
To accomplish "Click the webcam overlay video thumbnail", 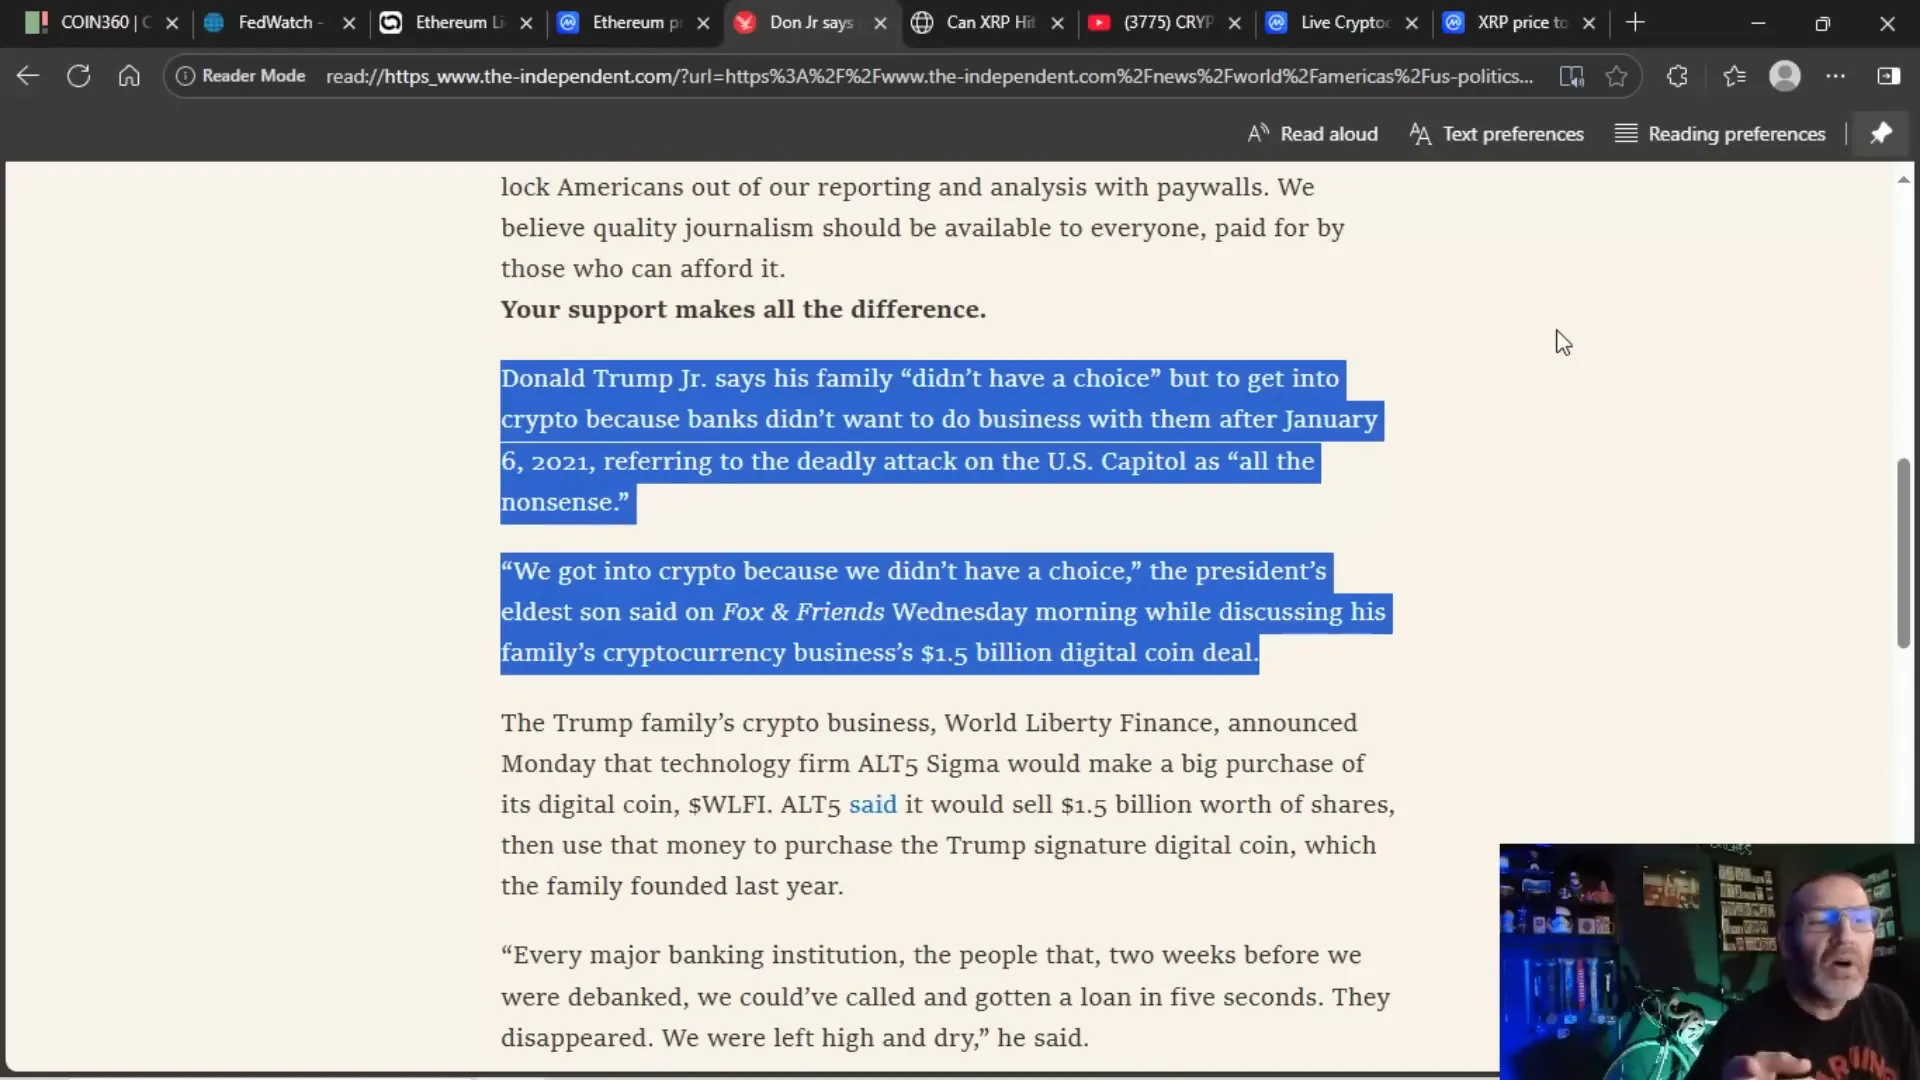I will click(x=1709, y=962).
